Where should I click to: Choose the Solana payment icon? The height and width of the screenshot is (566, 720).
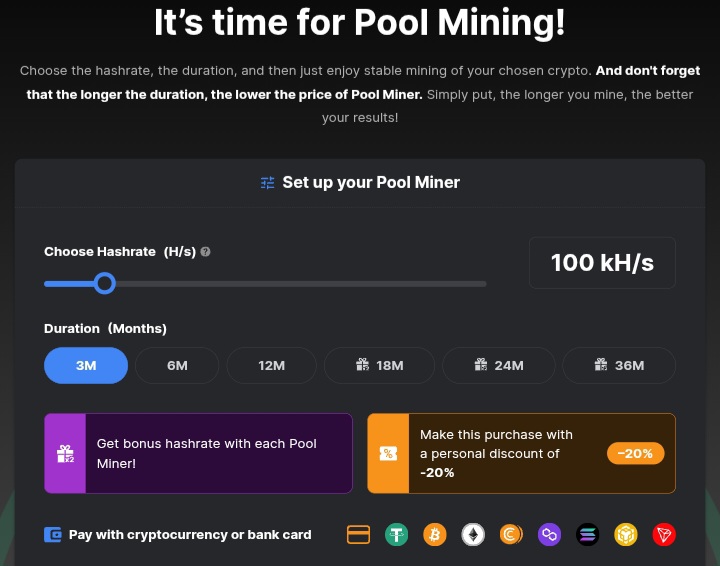click(588, 535)
